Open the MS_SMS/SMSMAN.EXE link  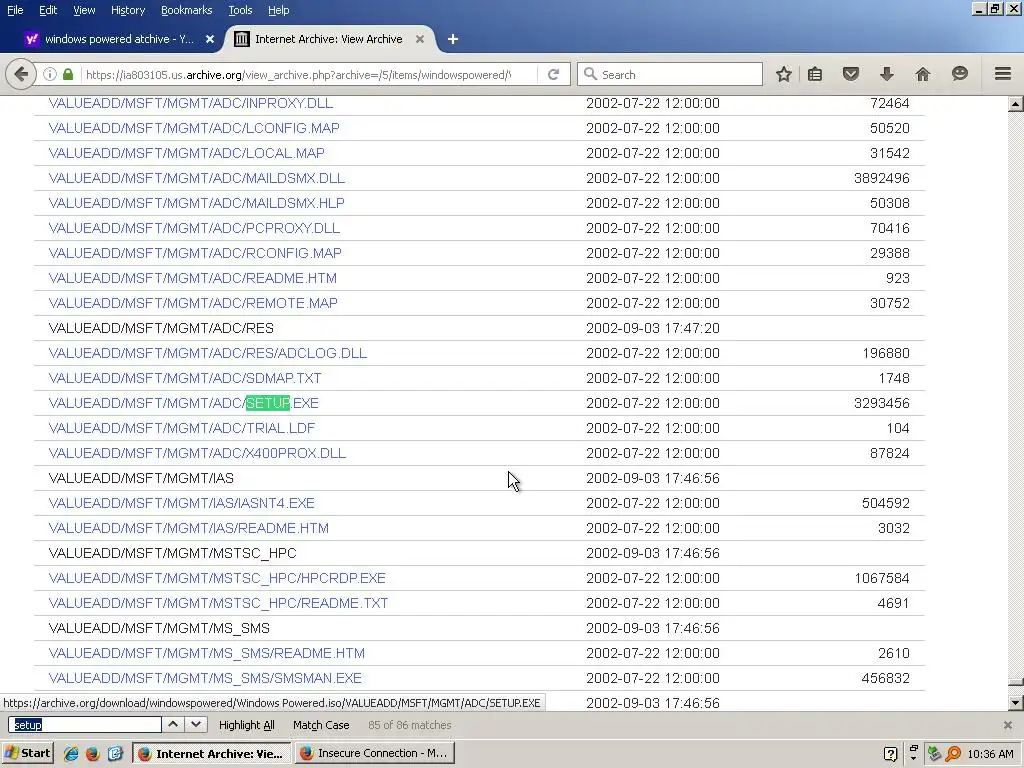coord(205,678)
